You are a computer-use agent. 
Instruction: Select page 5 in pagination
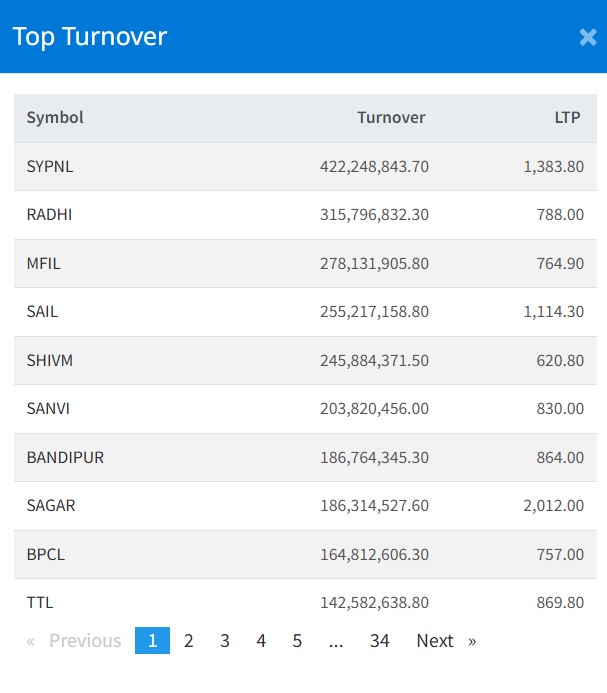tap(297, 641)
